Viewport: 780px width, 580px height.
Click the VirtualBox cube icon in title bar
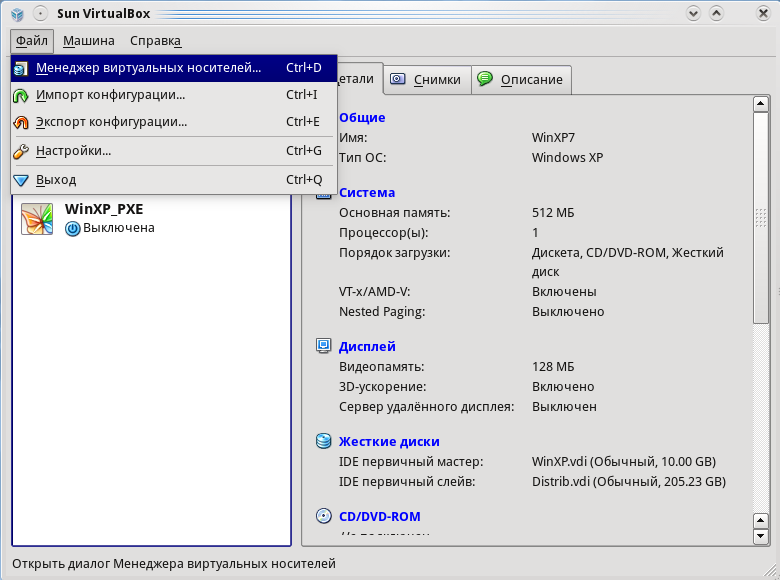pos(17,14)
